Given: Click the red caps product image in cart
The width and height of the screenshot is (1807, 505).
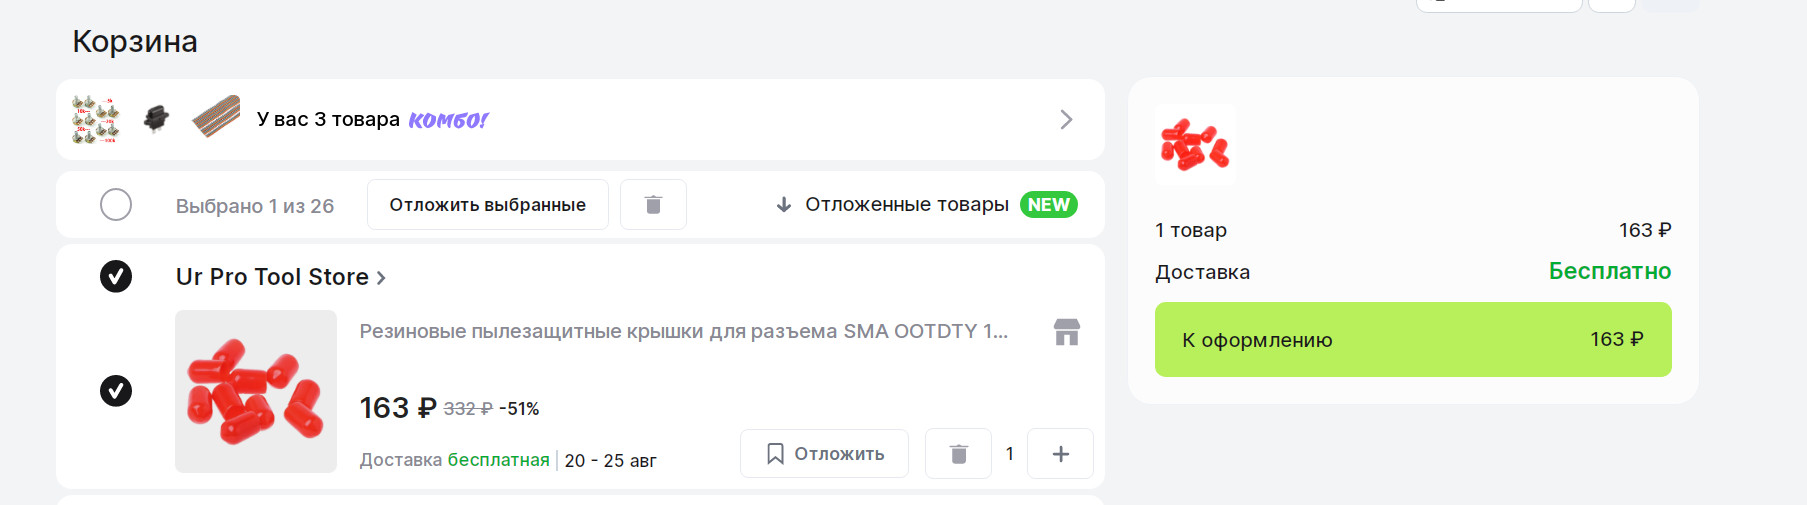Looking at the screenshot, I should [256, 391].
